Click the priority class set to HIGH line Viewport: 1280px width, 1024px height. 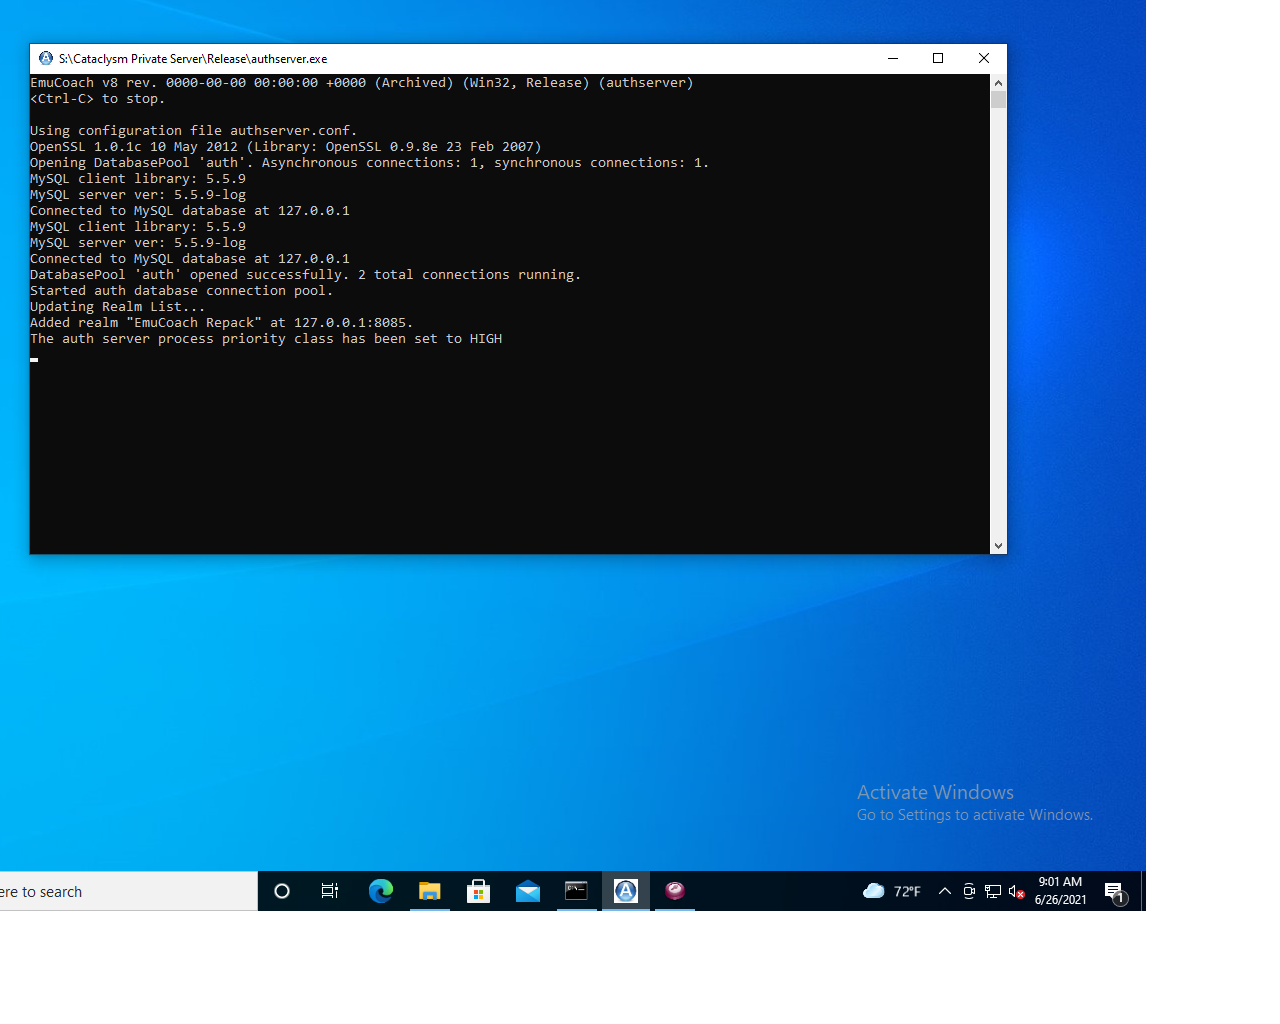[x=266, y=339]
